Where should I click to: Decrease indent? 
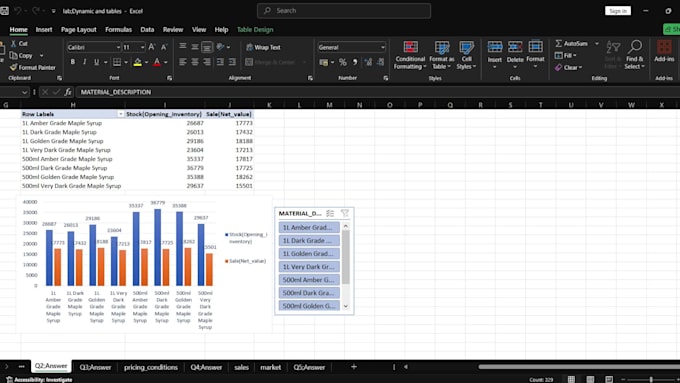pos(220,62)
